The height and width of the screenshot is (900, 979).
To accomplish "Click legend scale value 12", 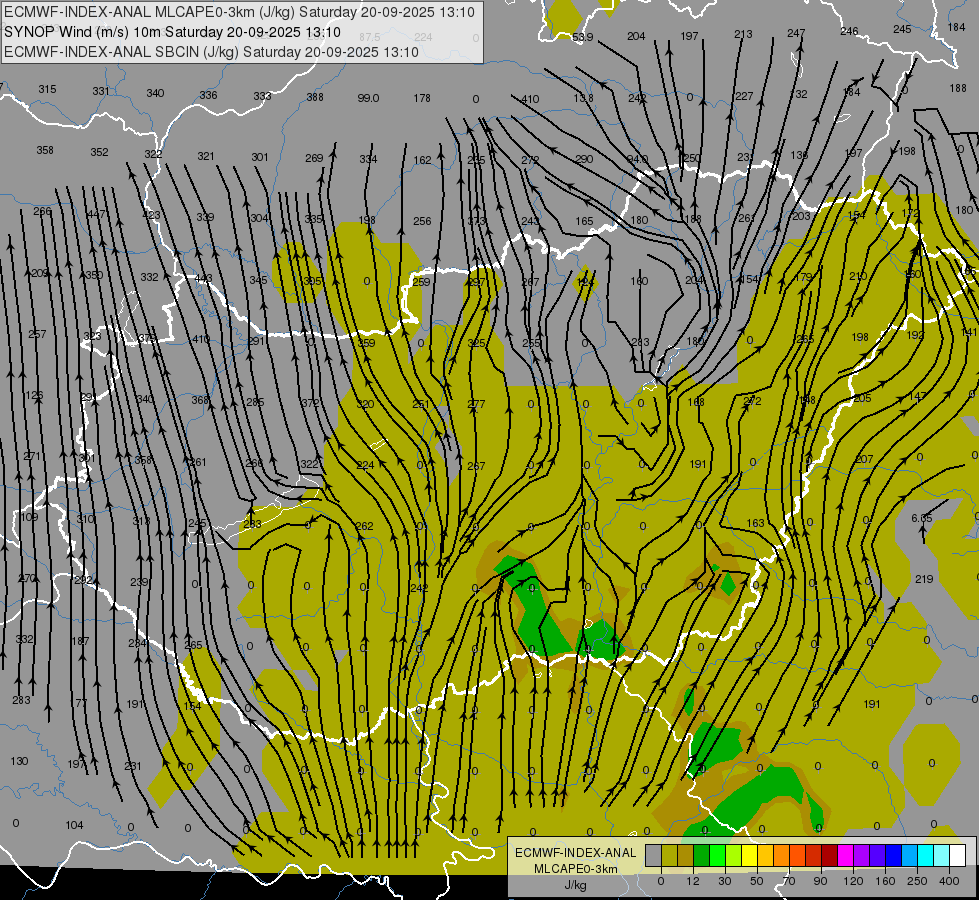I will click(x=693, y=881).
